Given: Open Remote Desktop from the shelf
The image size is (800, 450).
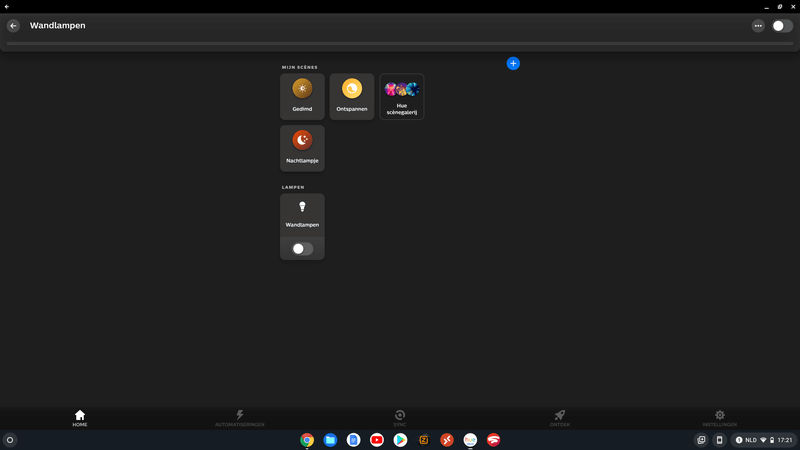Looking at the screenshot, I should [x=447, y=440].
